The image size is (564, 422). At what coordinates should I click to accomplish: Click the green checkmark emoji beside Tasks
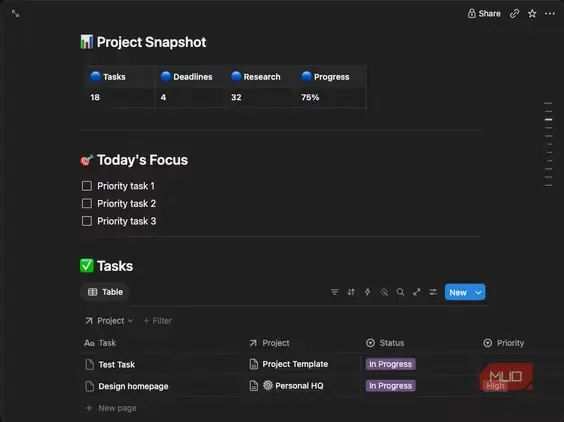click(x=86, y=266)
